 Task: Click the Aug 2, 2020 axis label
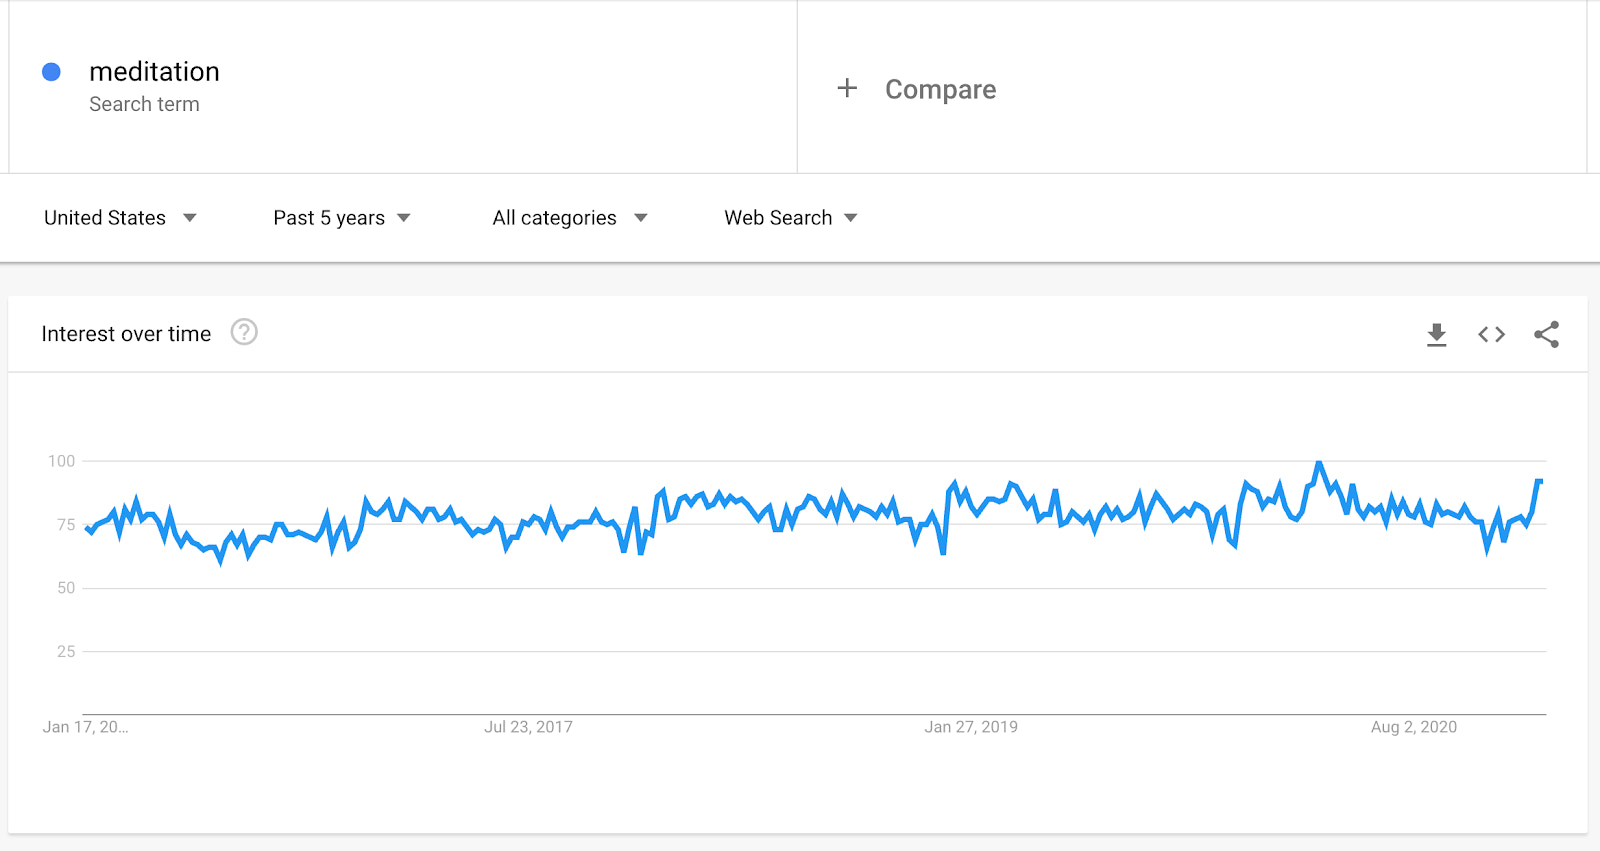coord(1413,727)
